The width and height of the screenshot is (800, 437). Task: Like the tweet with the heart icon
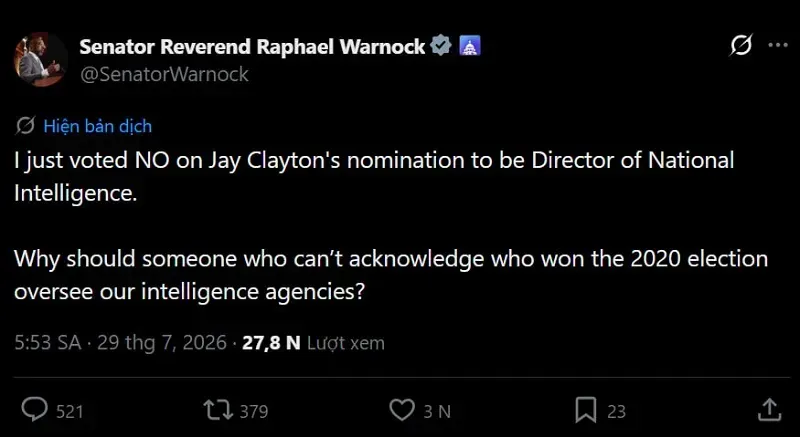coord(402,410)
